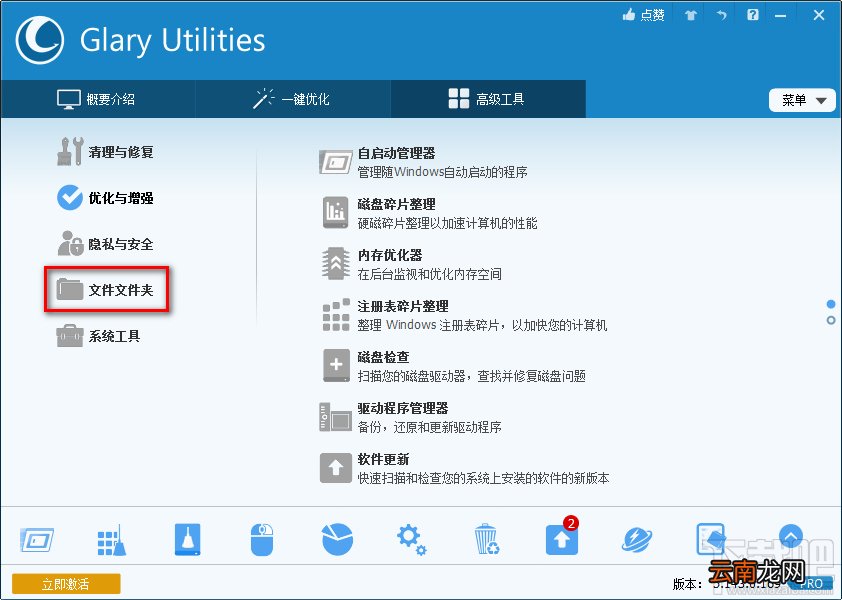Click the person-lock icon beside 隐私与安全
842x600 pixels.
(x=70, y=244)
